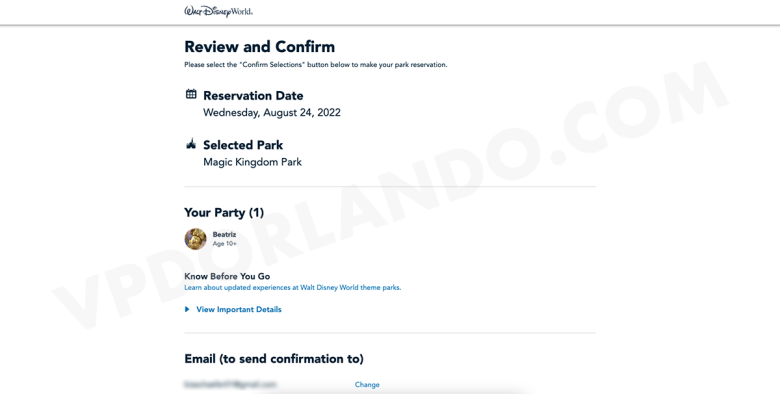The width and height of the screenshot is (780, 394).
Task: Click the Age 10+ label
Action: (224, 244)
